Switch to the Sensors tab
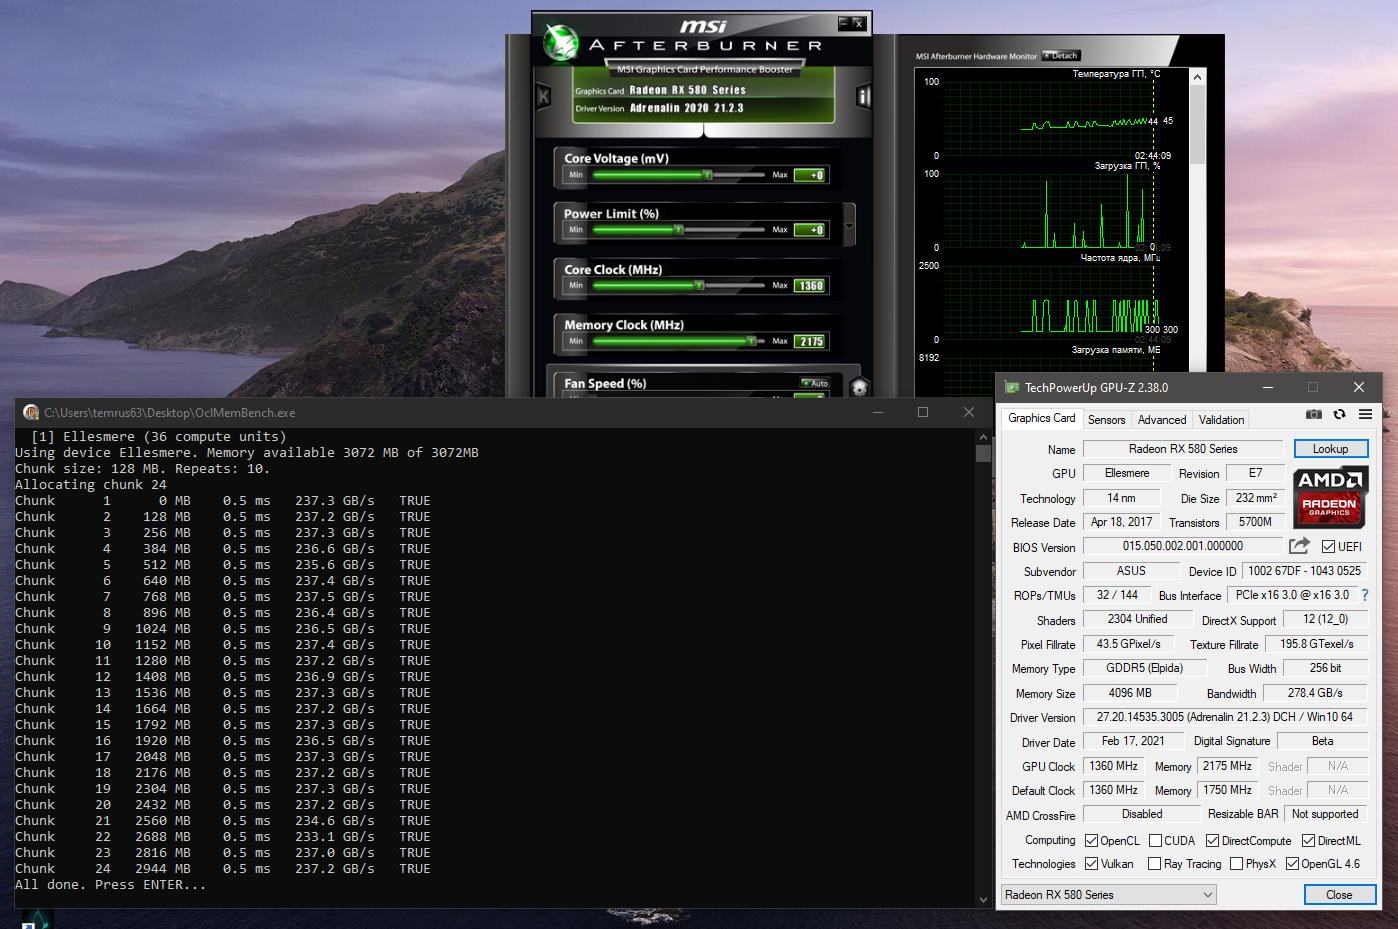Viewport: 1398px width, 929px height. tap(1106, 420)
